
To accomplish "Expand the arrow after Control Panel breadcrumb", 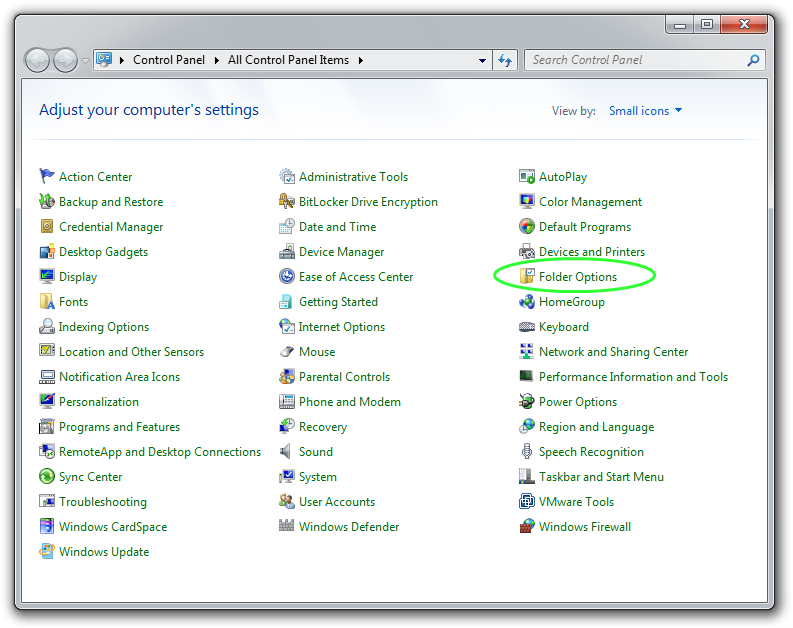I will coord(216,60).
